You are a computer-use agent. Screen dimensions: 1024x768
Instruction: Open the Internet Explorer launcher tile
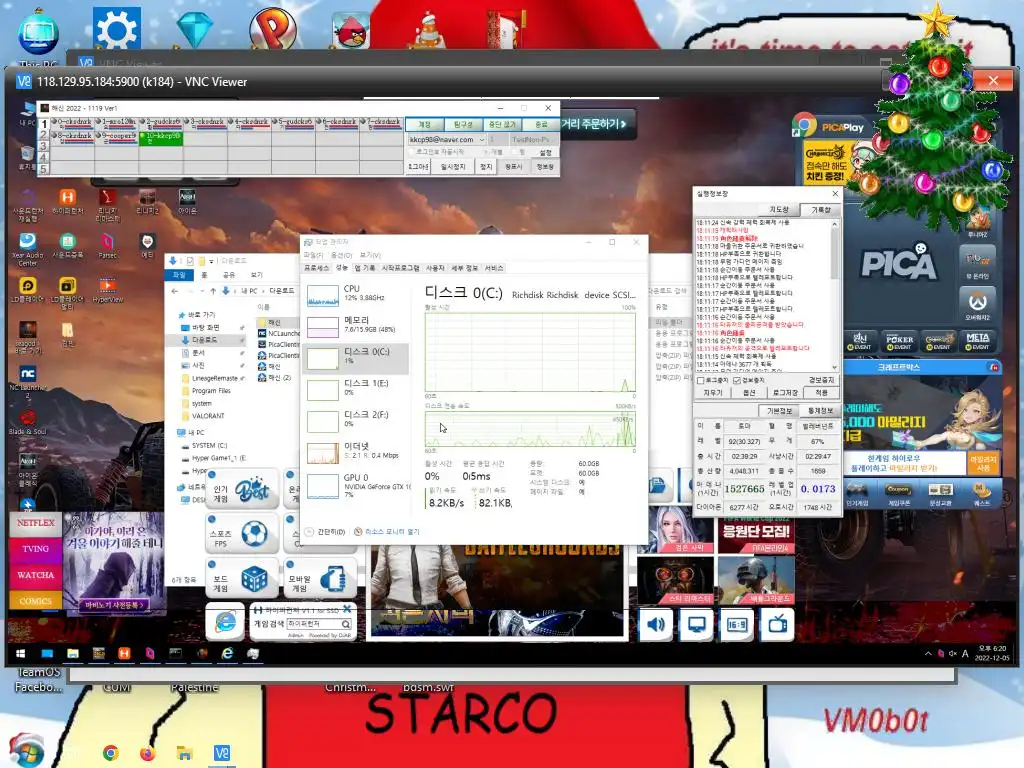click(225, 622)
